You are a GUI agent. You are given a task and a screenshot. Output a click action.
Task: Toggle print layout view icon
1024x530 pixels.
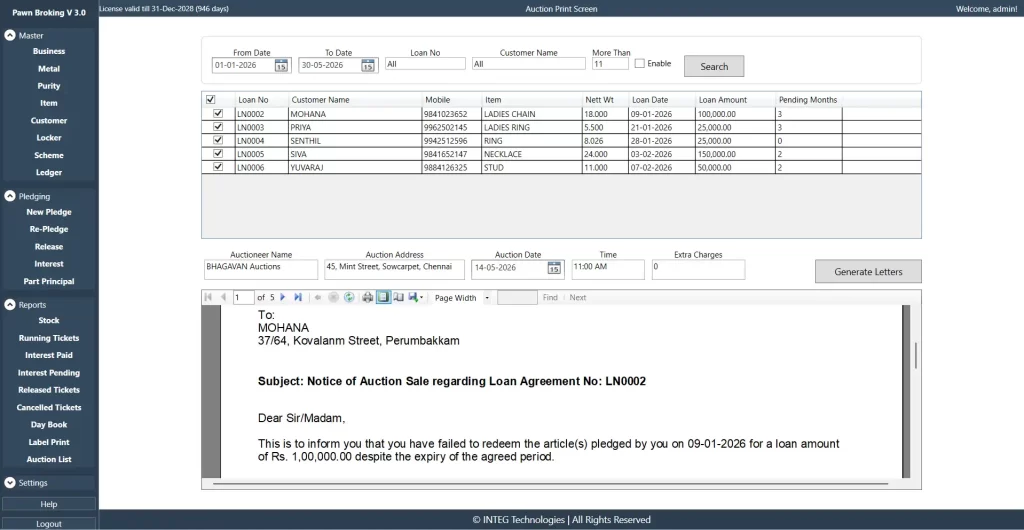[383, 298]
